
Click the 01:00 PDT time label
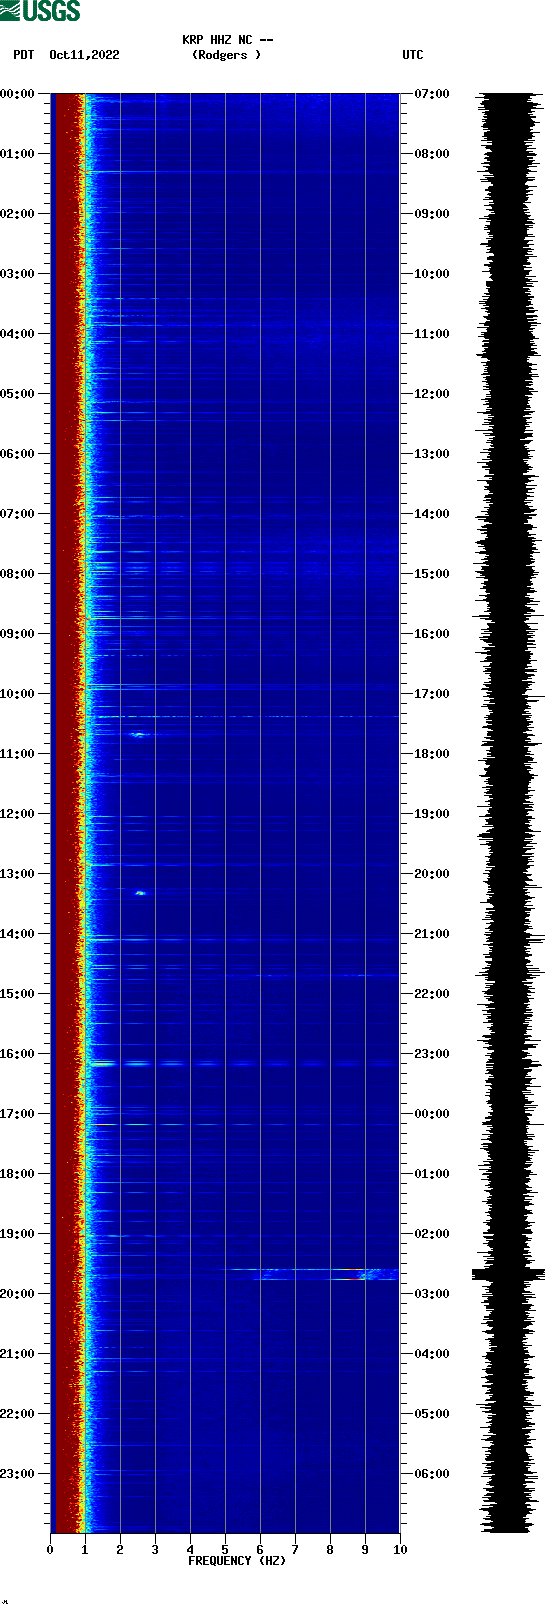pos(18,154)
